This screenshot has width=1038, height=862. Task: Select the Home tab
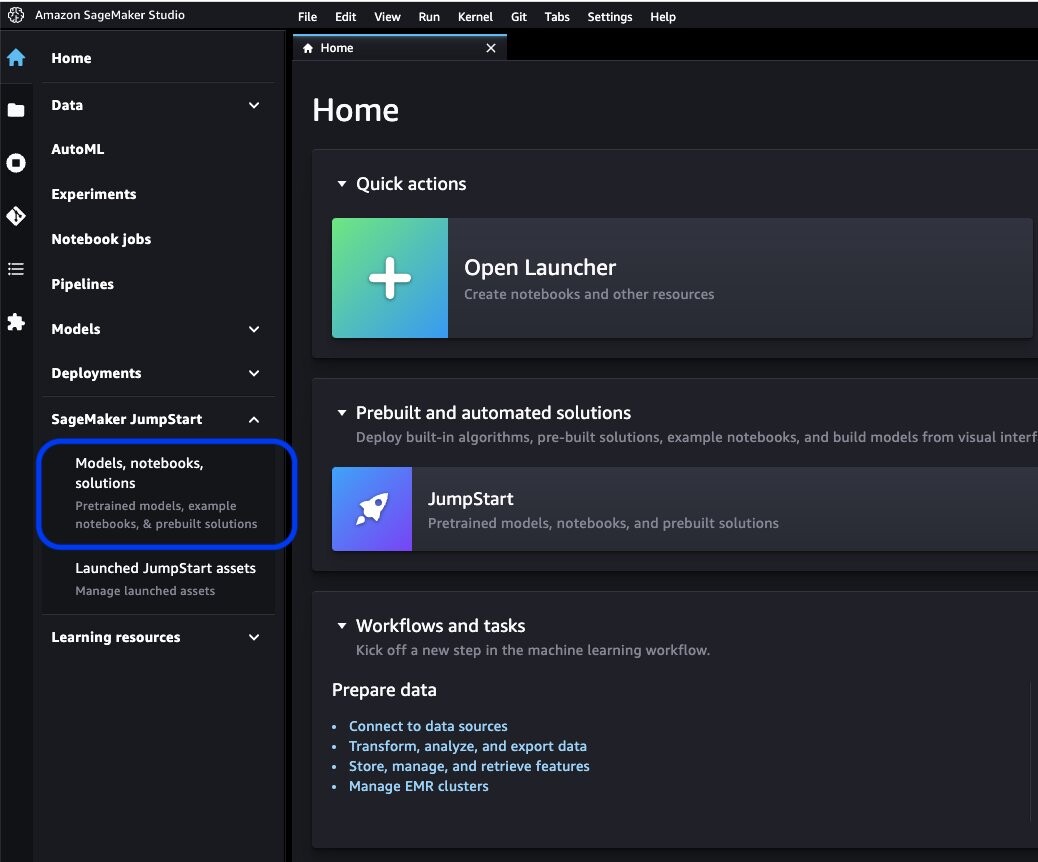click(400, 48)
